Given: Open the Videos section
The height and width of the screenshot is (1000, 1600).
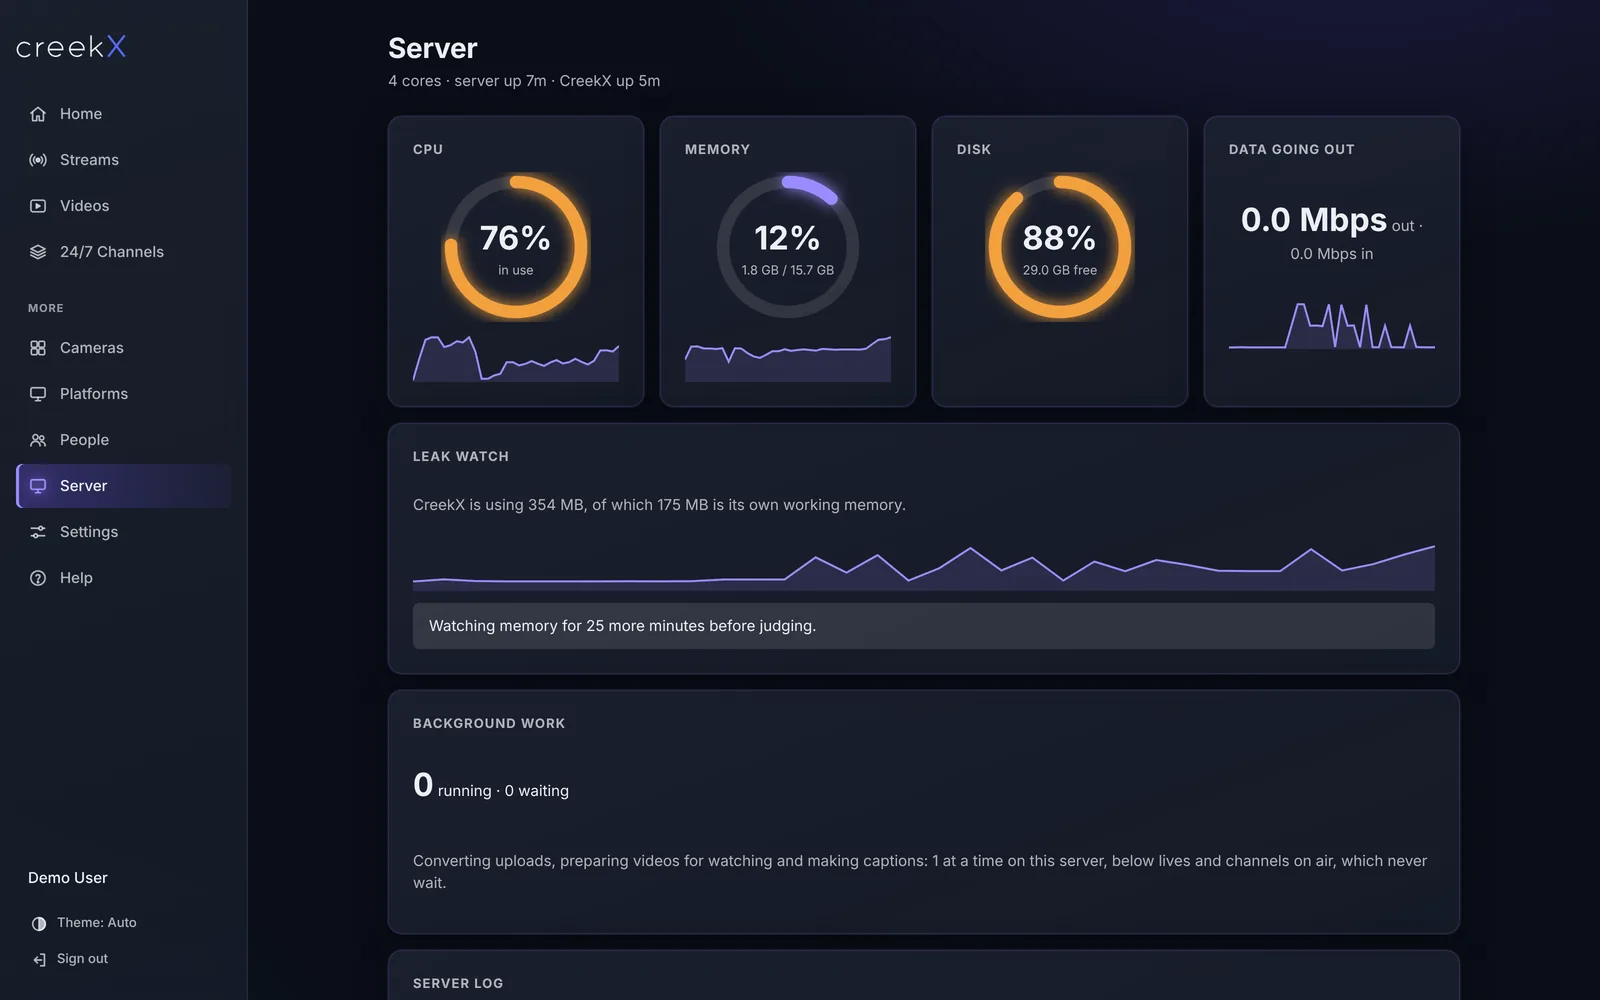Looking at the screenshot, I should [x=85, y=206].
